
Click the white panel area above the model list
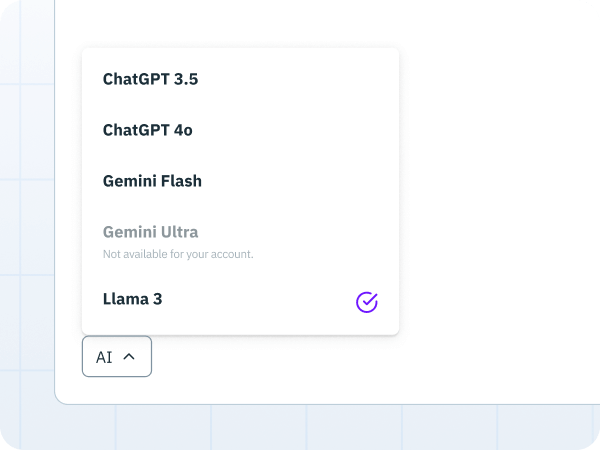[240, 23]
